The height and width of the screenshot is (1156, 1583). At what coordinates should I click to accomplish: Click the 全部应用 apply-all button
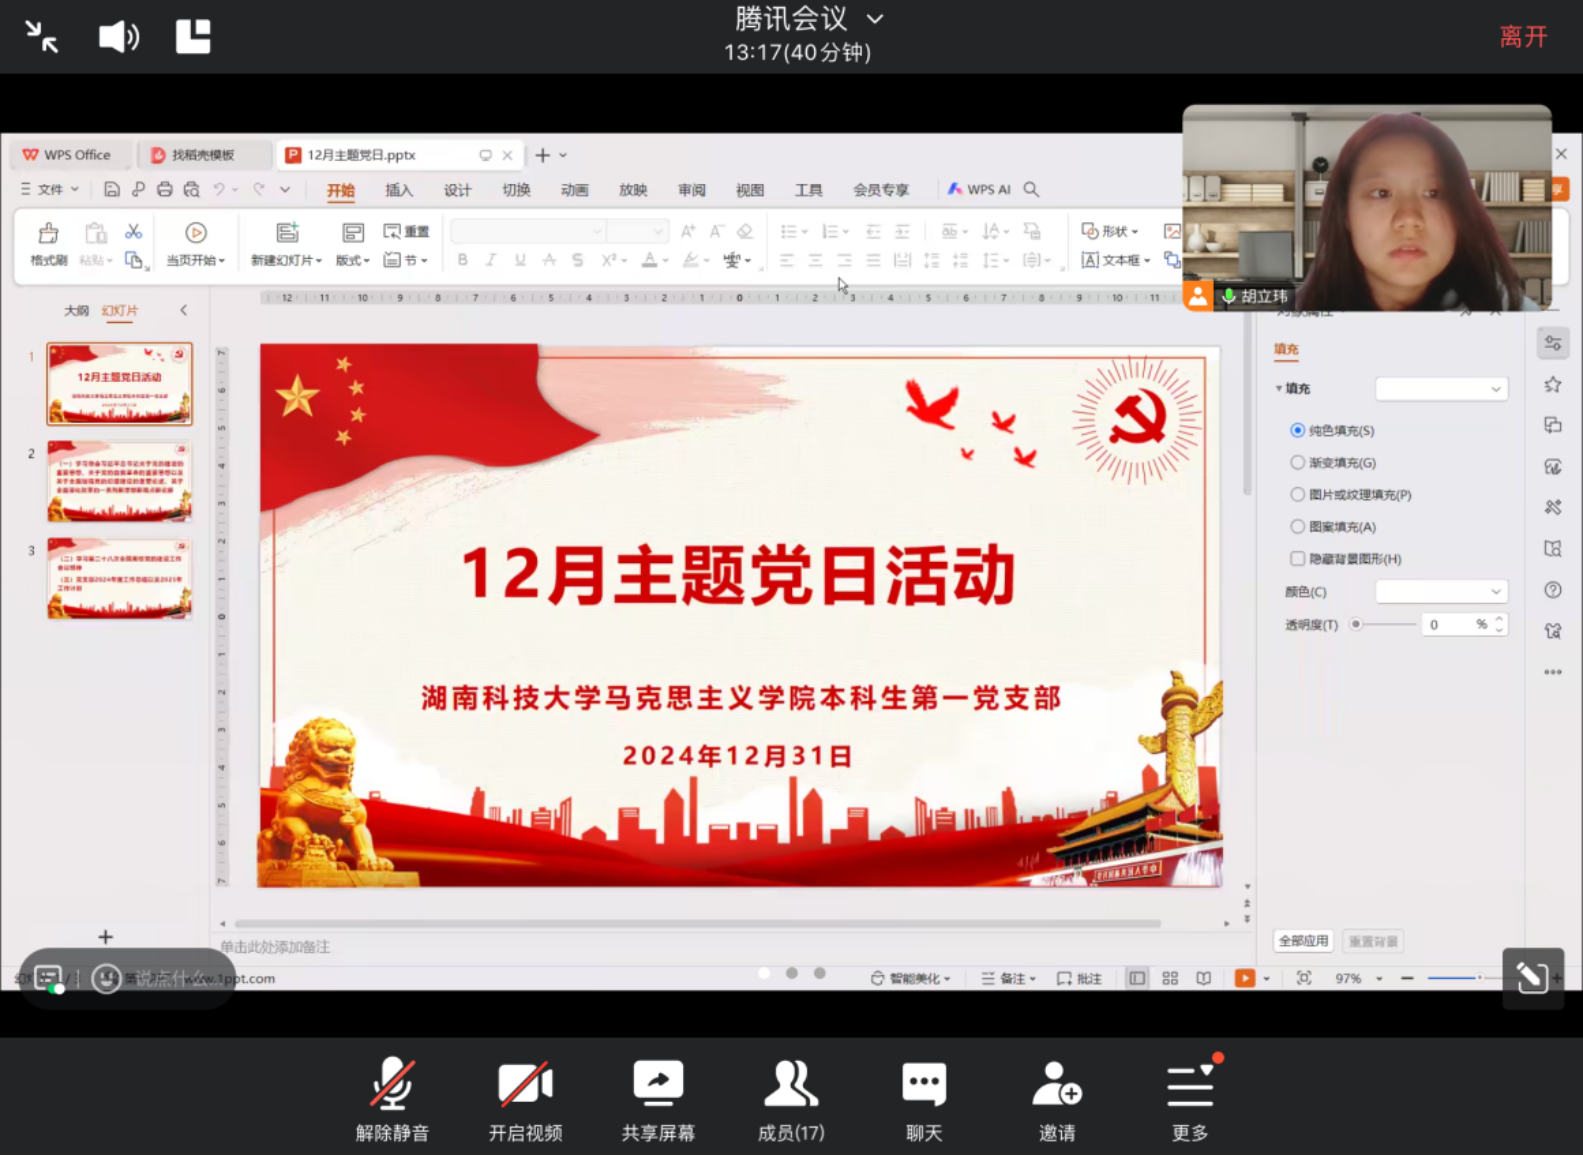pos(1303,941)
